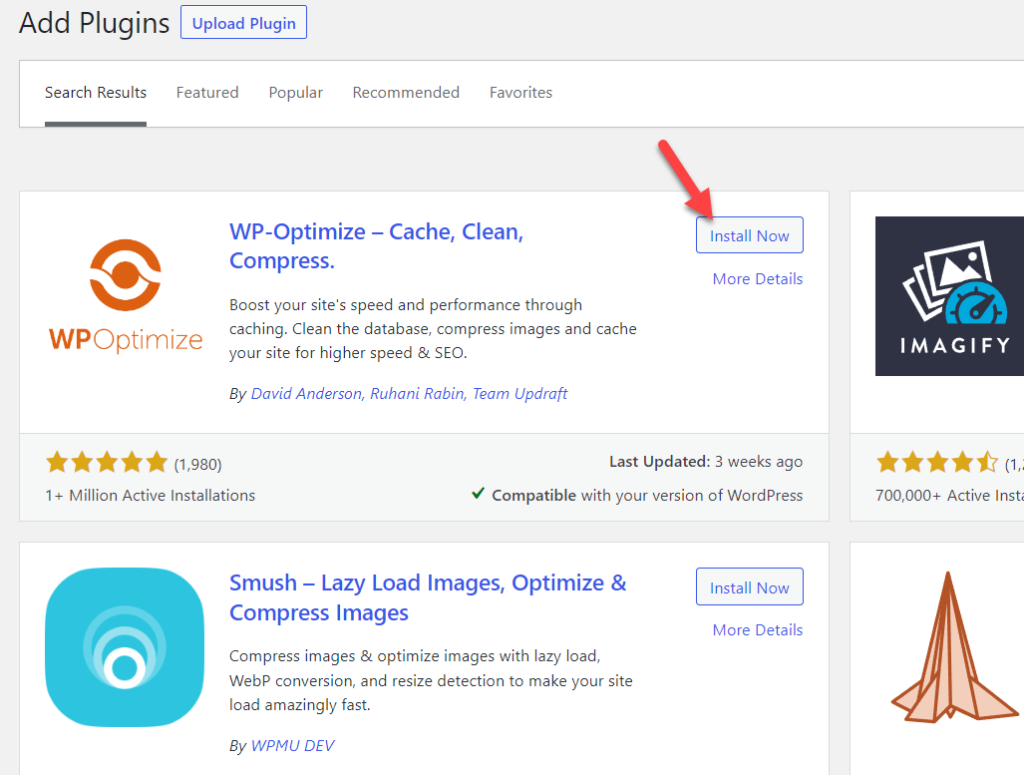Click the Smush description text
Viewport: 1024px width, 775px height.
[x=431, y=680]
